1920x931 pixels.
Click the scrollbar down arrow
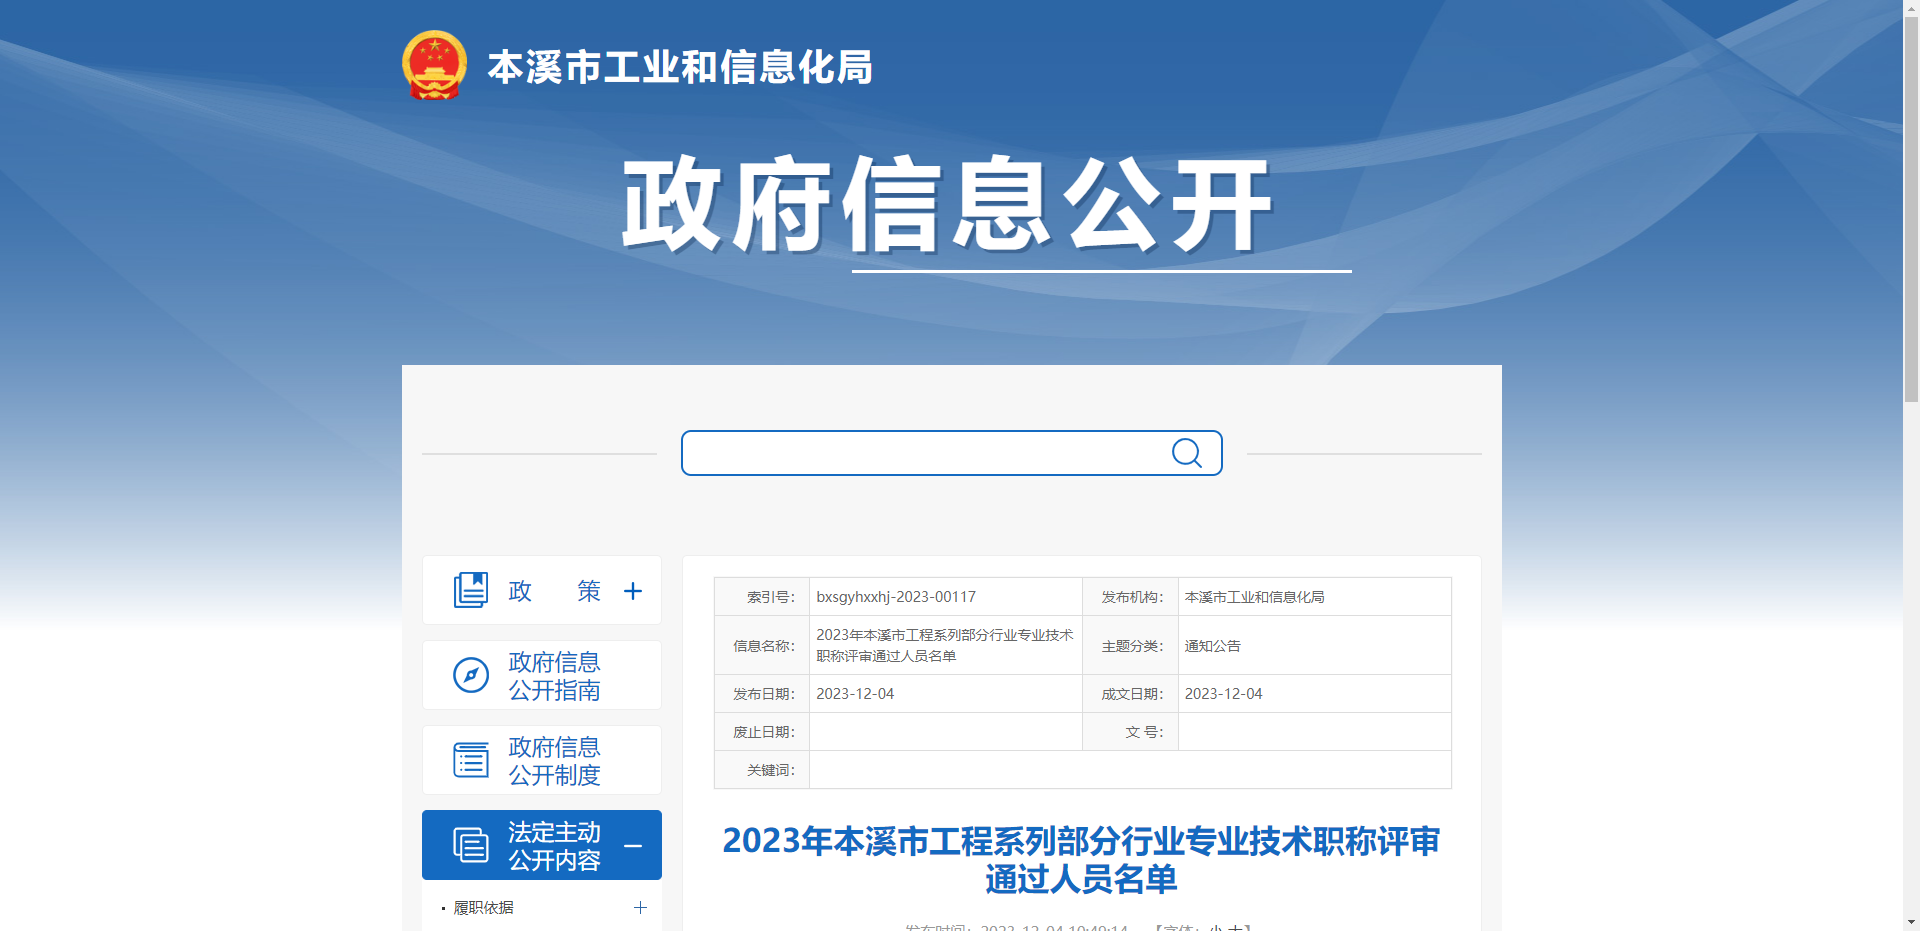(1912, 923)
